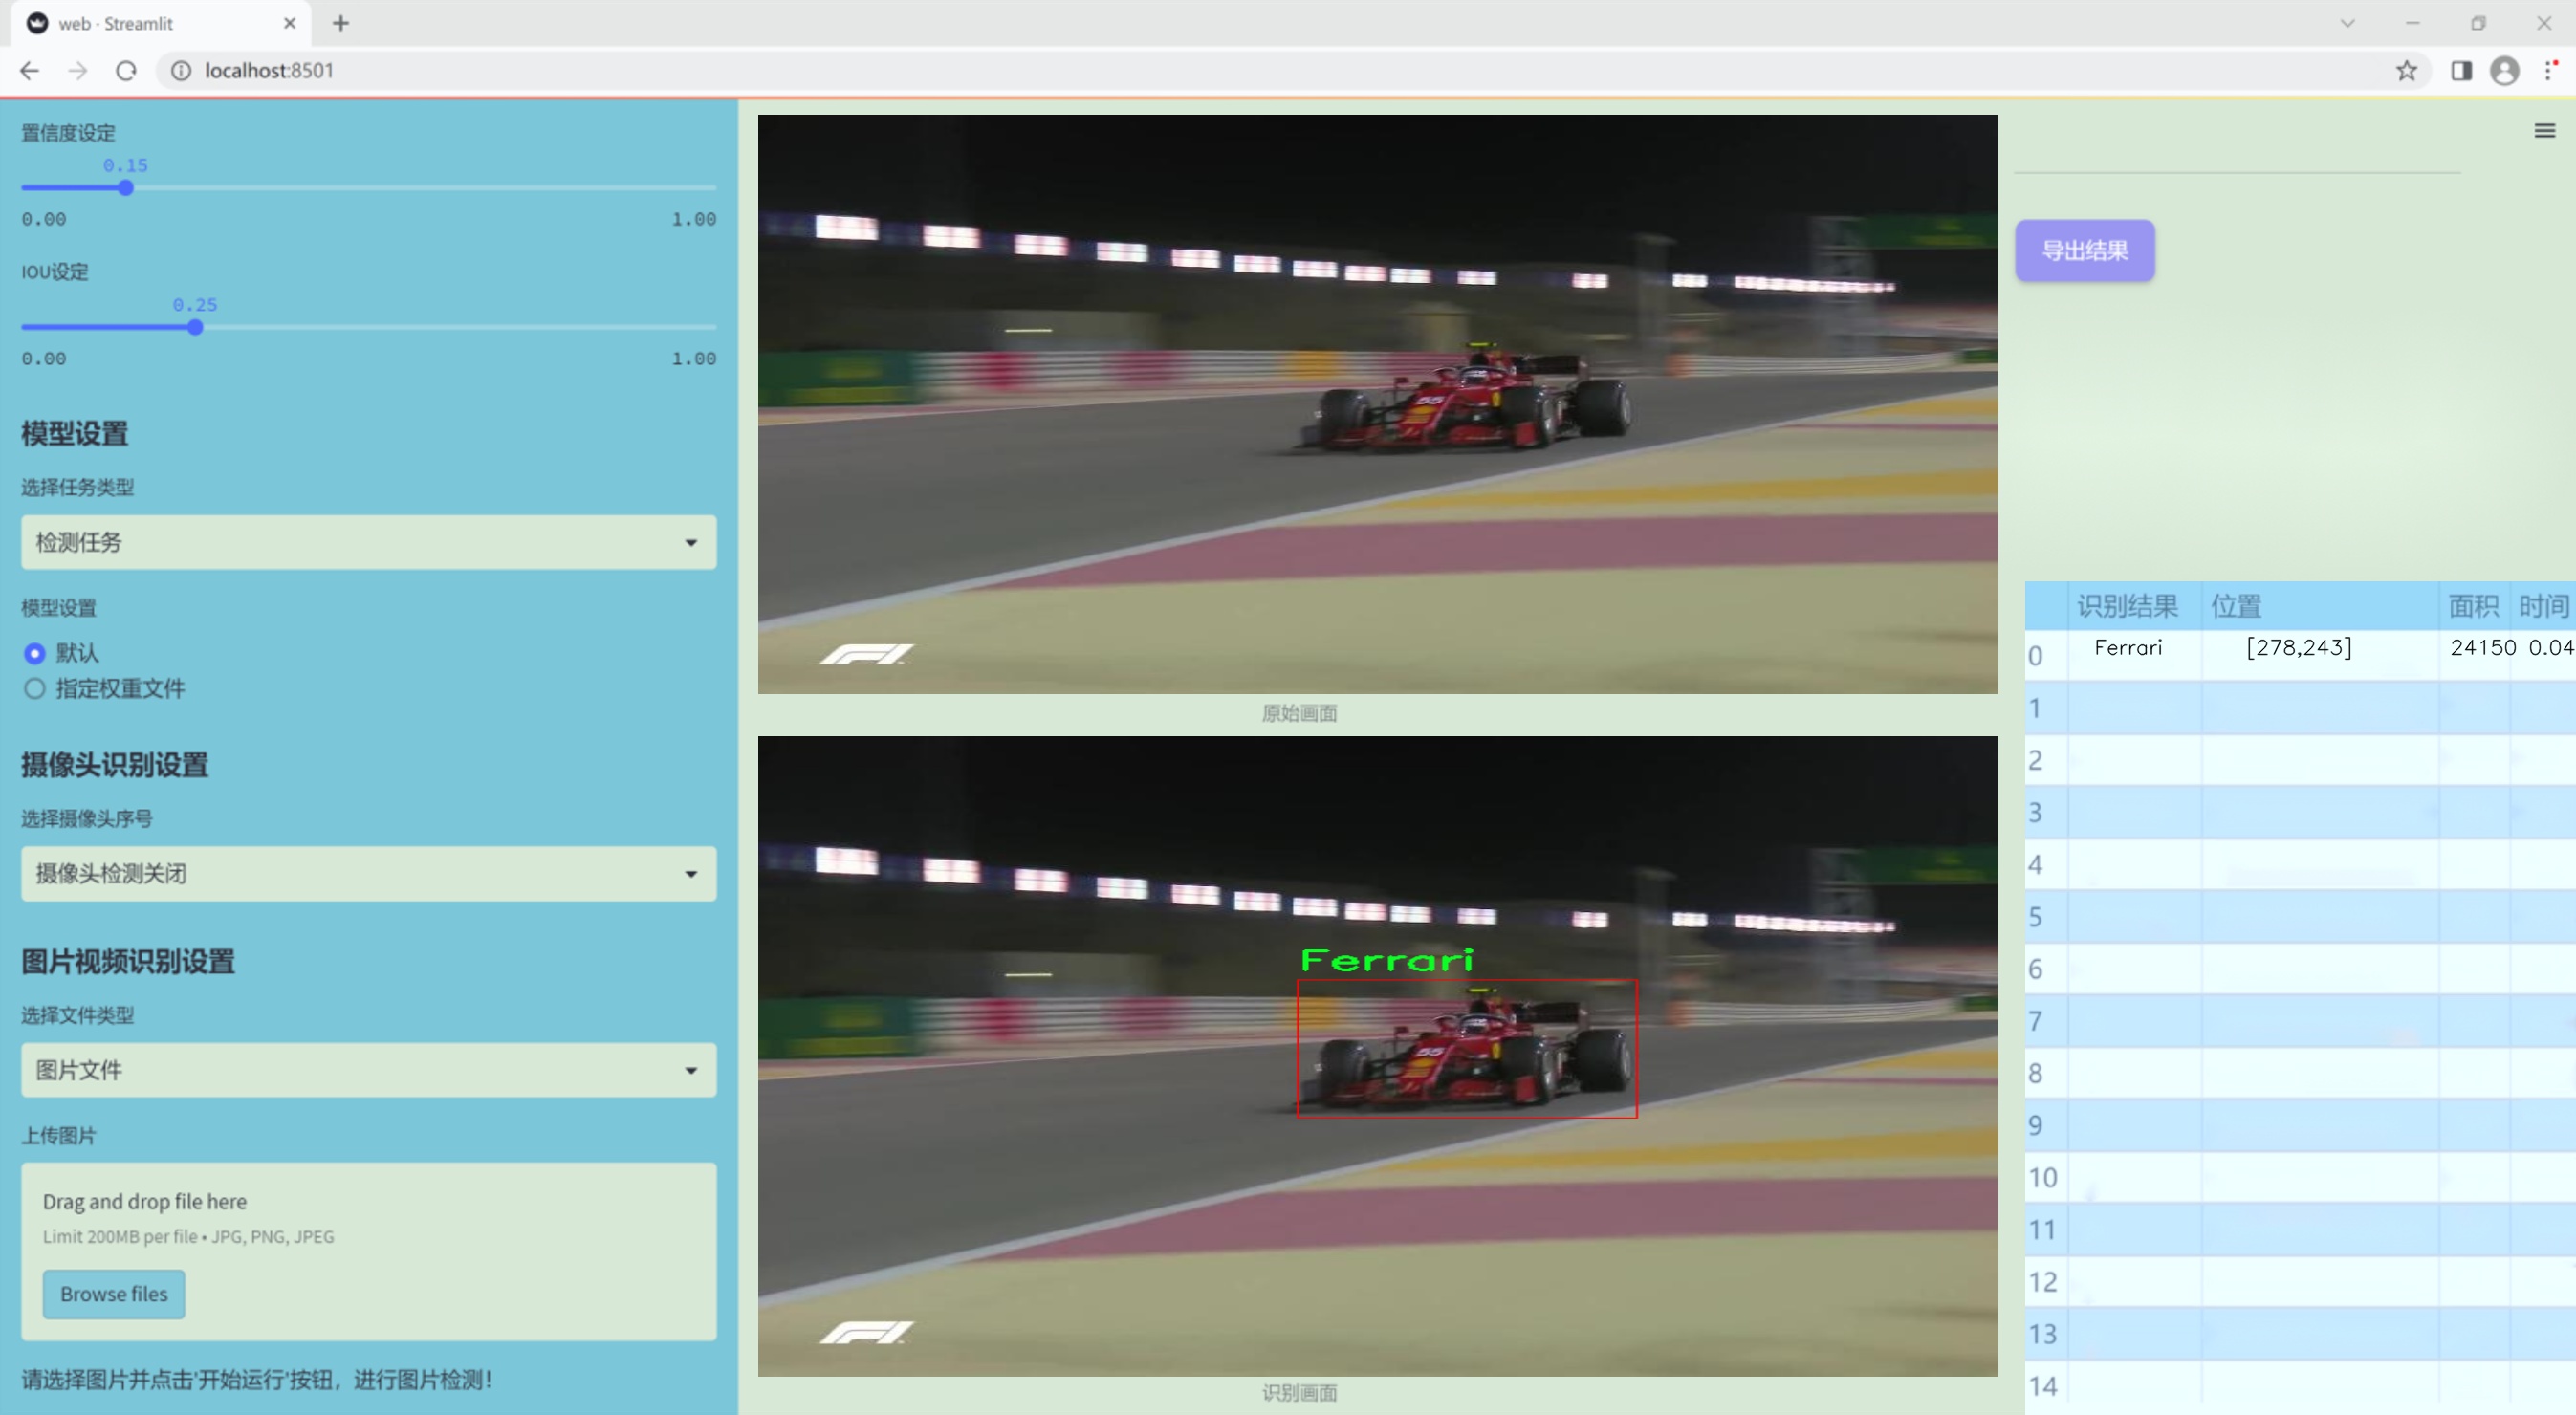Screen dimensions: 2576x1415
Task: Select the web · Streamlit tab
Action: (161, 23)
